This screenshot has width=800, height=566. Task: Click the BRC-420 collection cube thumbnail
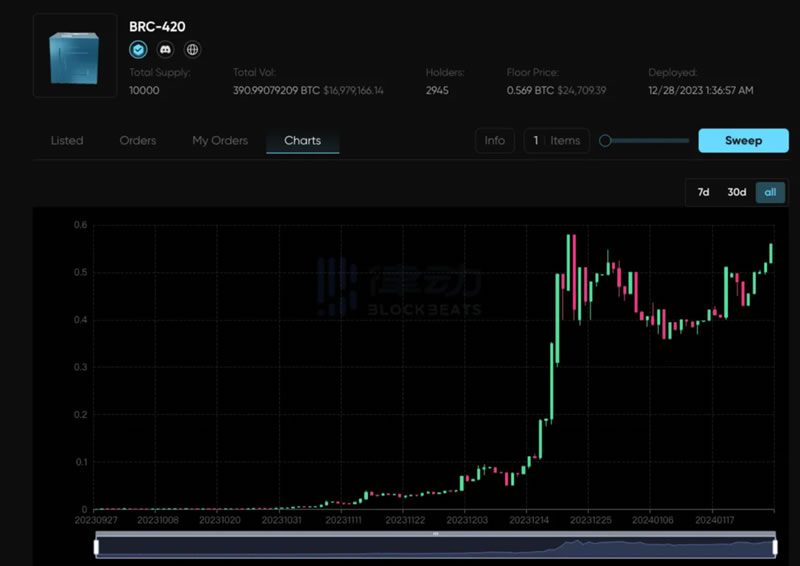75,56
